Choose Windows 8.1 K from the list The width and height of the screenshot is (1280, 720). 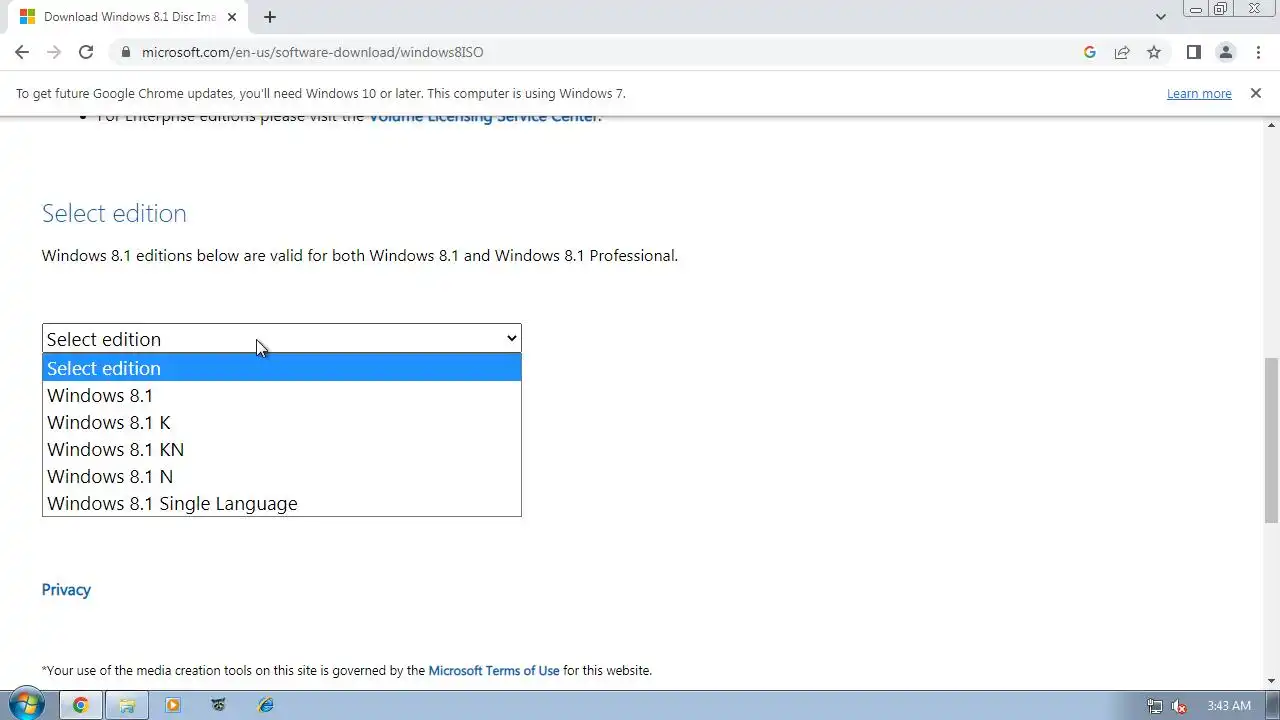[281, 422]
